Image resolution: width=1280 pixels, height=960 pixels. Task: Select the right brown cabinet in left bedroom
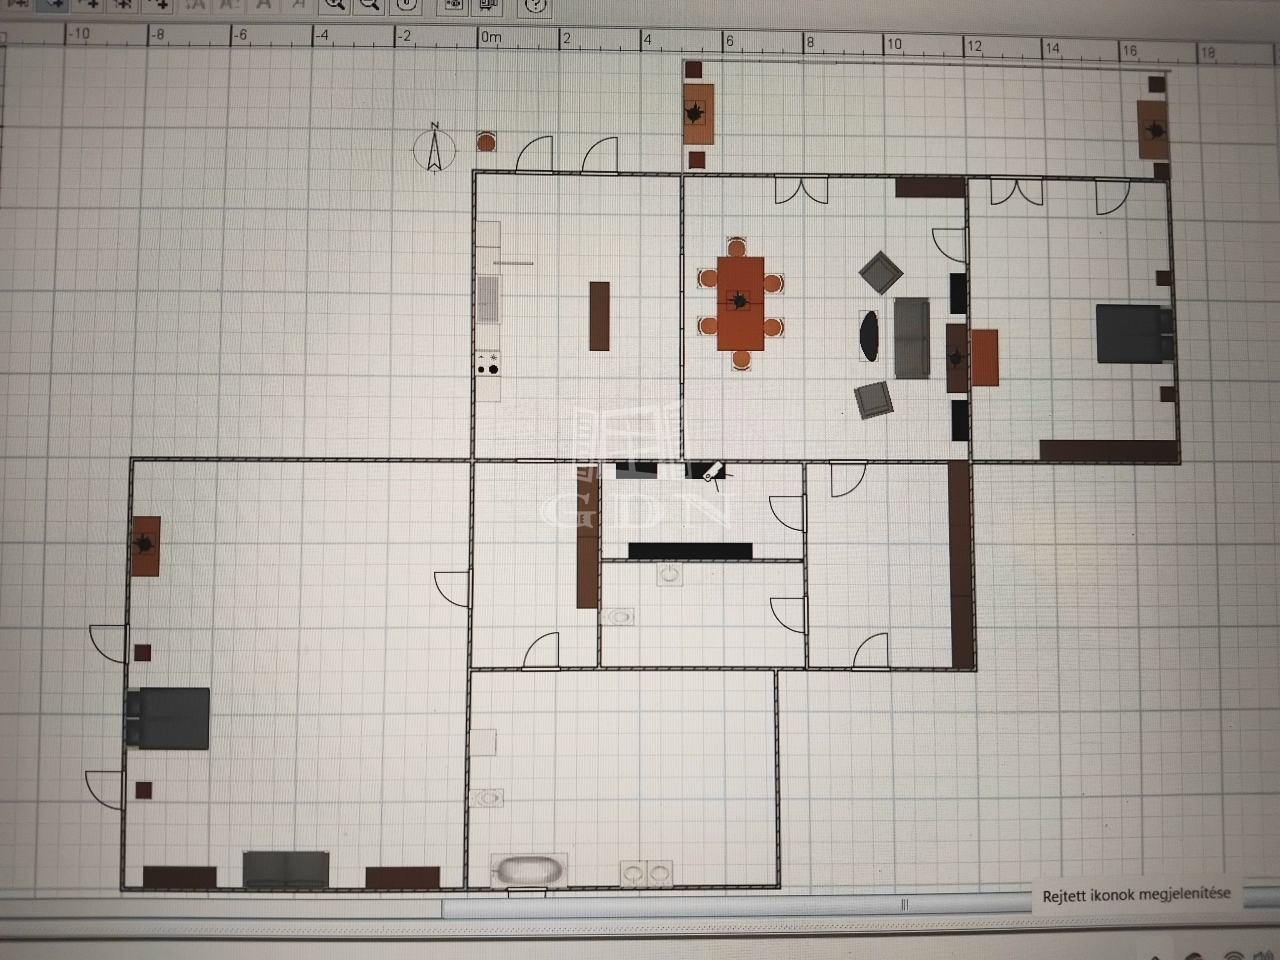pos(403,877)
